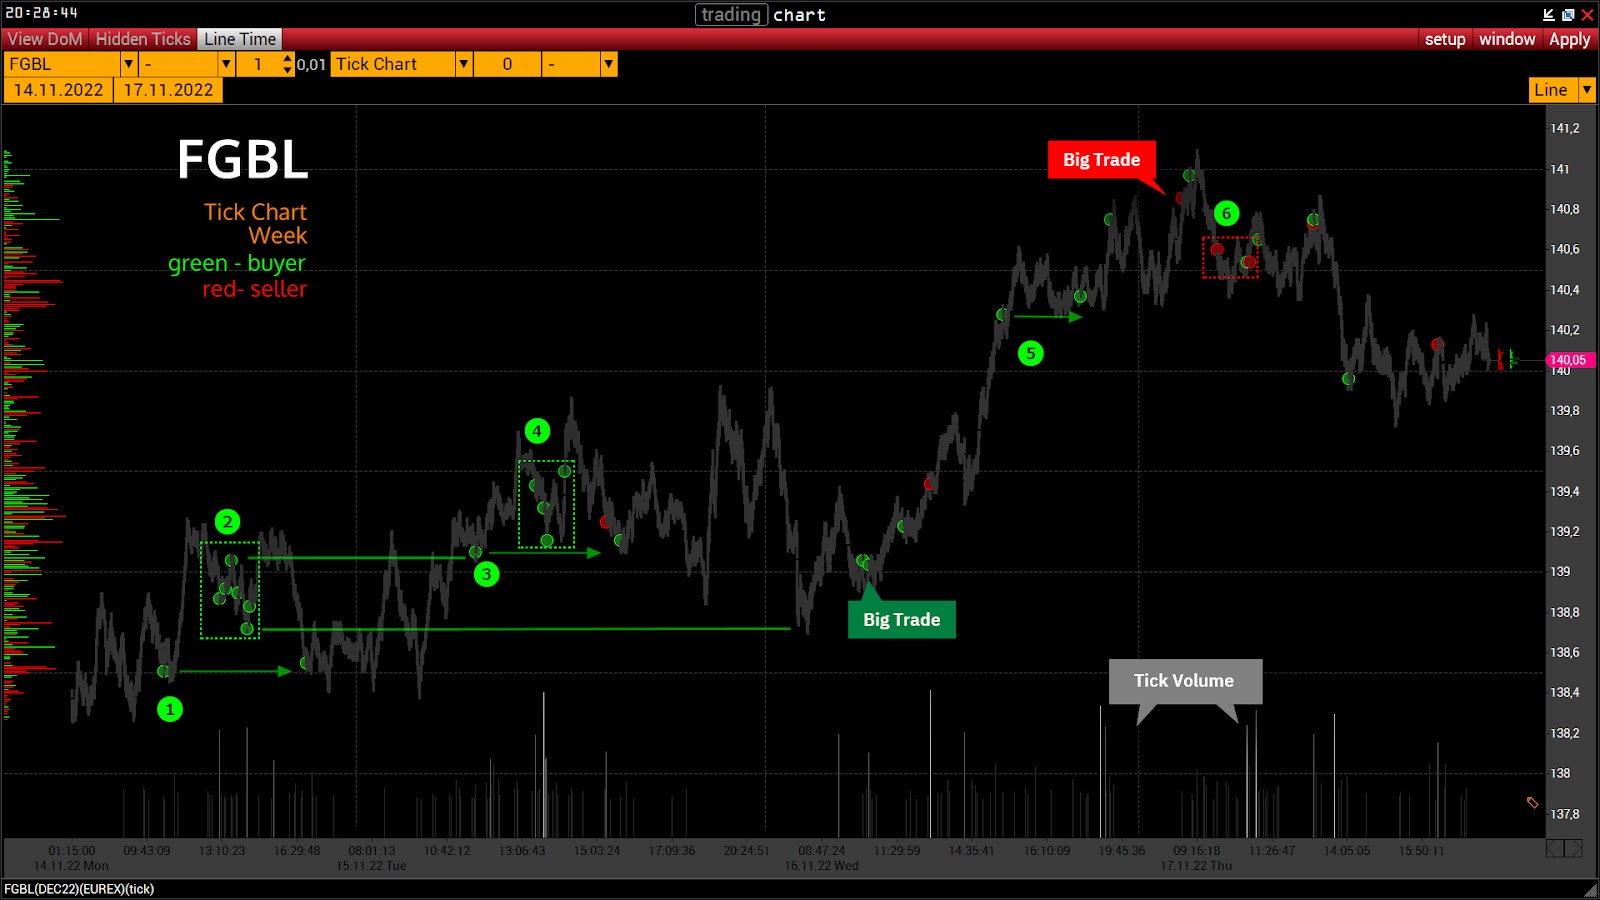
Task: Click the 13:06:43 time axis label
Action: [x=522, y=851]
